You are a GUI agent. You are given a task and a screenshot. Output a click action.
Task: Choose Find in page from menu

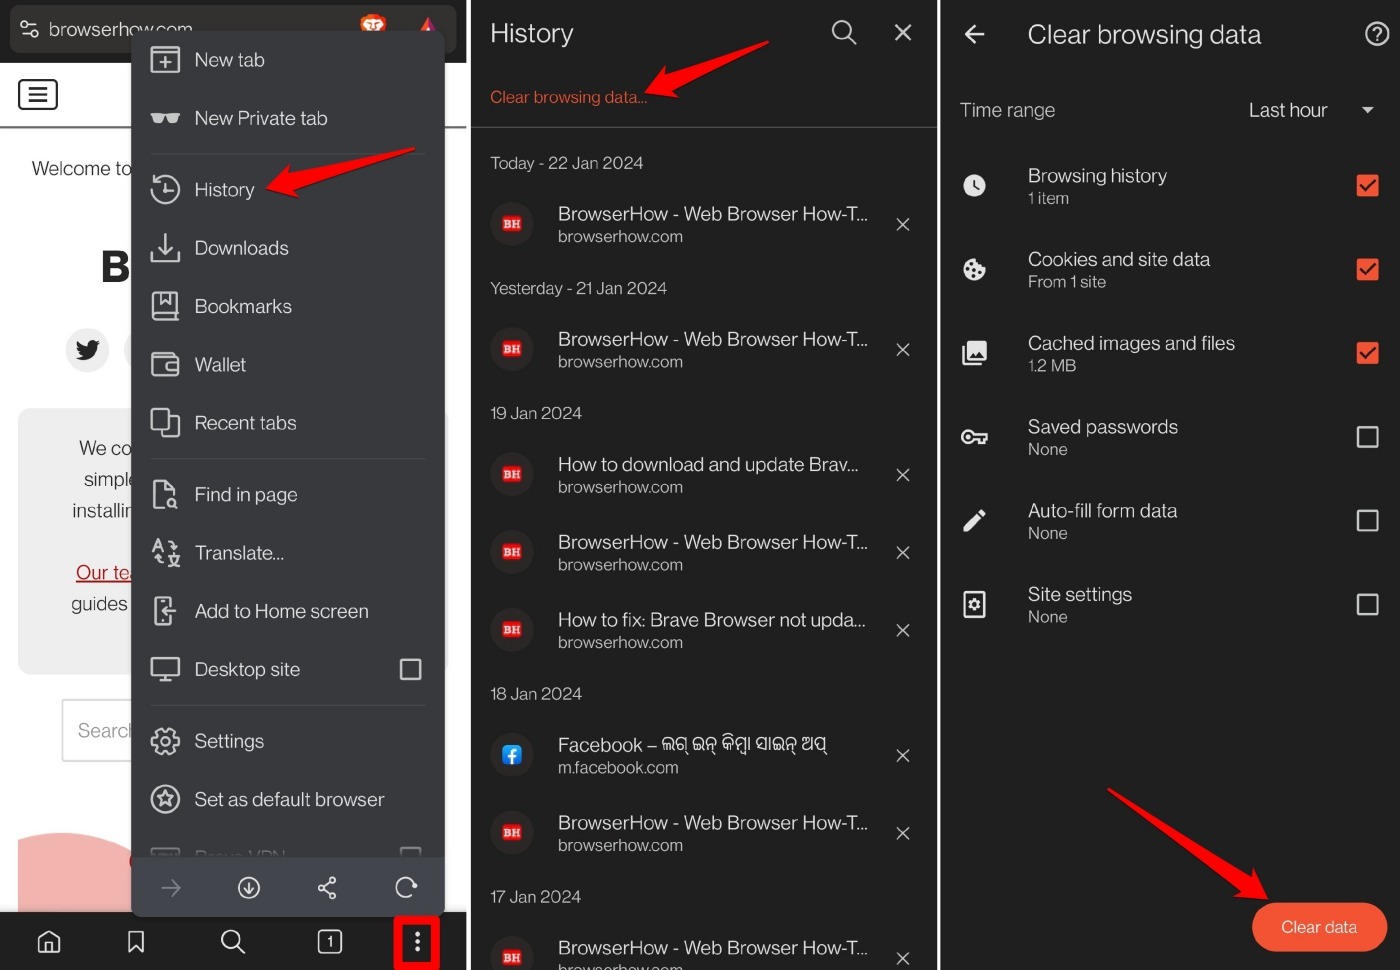288,495
